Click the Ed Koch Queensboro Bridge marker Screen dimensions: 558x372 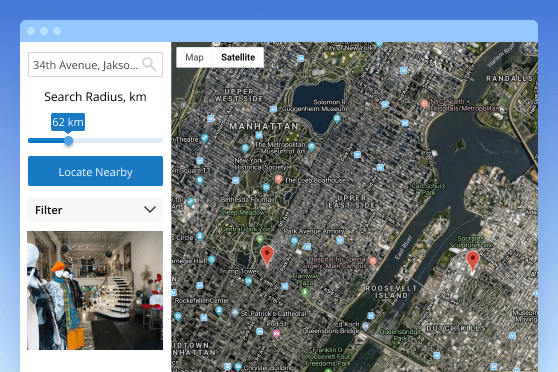click(365, 326)
